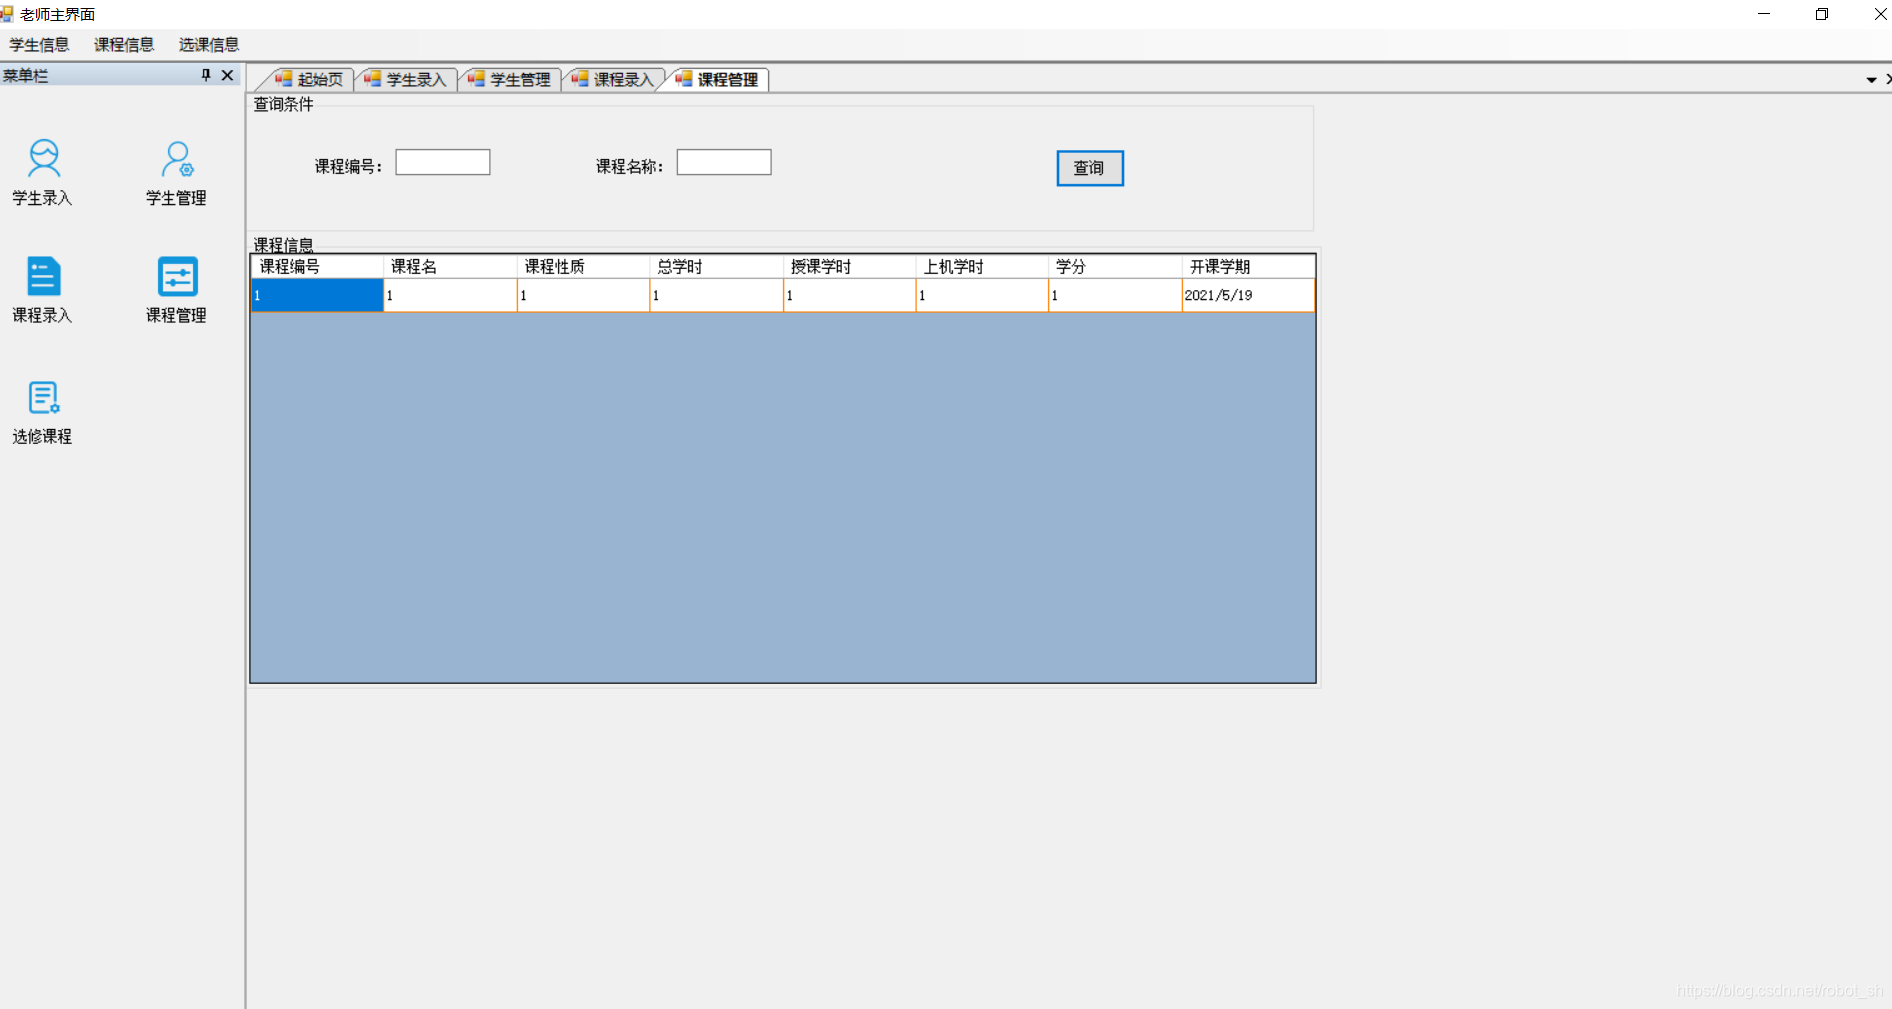Open the 选课信息 menu

pos(209,44)
